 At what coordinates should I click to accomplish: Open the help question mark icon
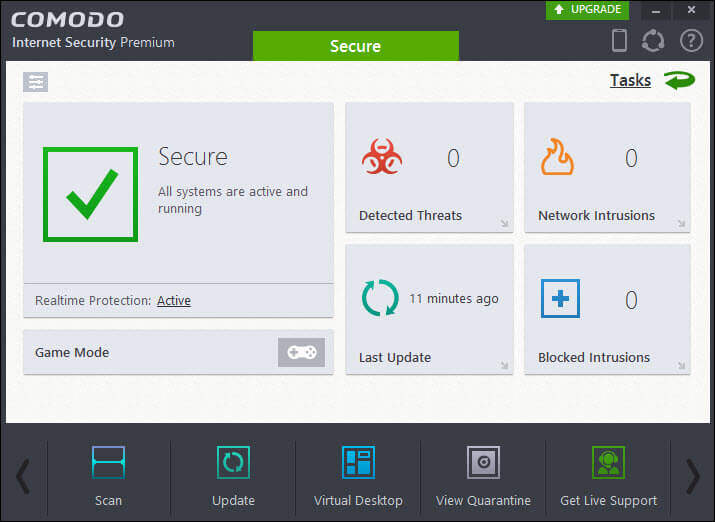(691, 41)
